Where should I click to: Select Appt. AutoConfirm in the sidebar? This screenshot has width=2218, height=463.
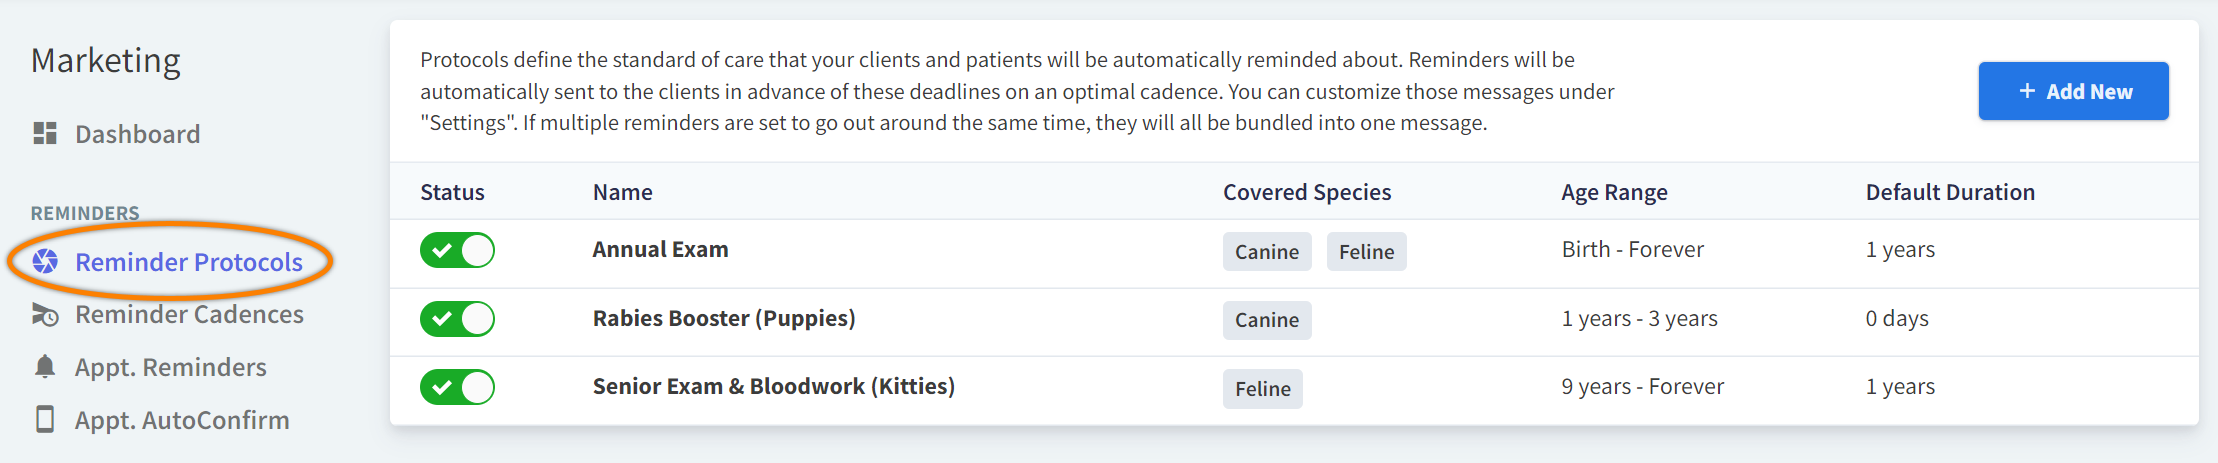click(182, 420)
